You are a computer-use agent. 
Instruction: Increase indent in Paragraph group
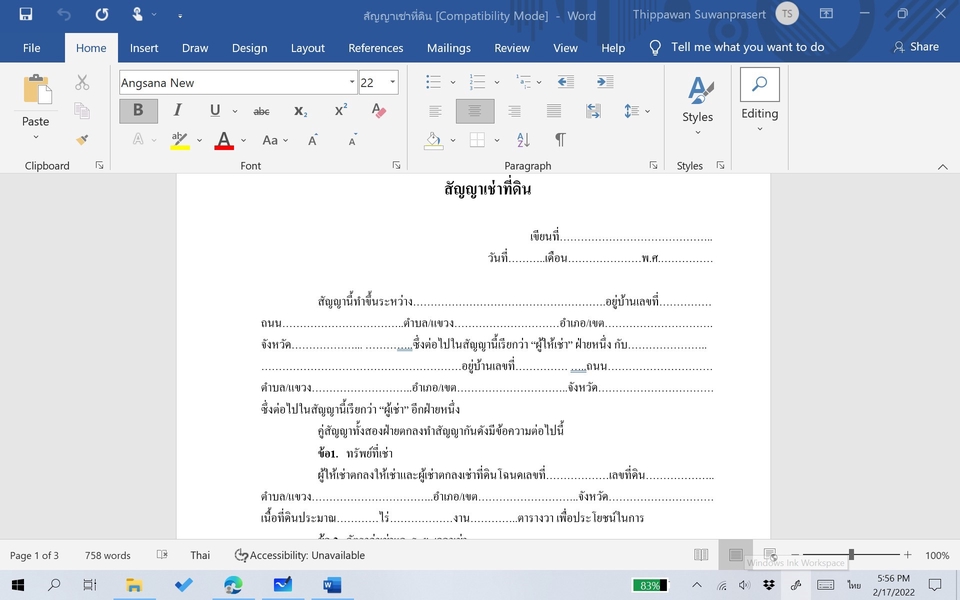click(605, 82)
